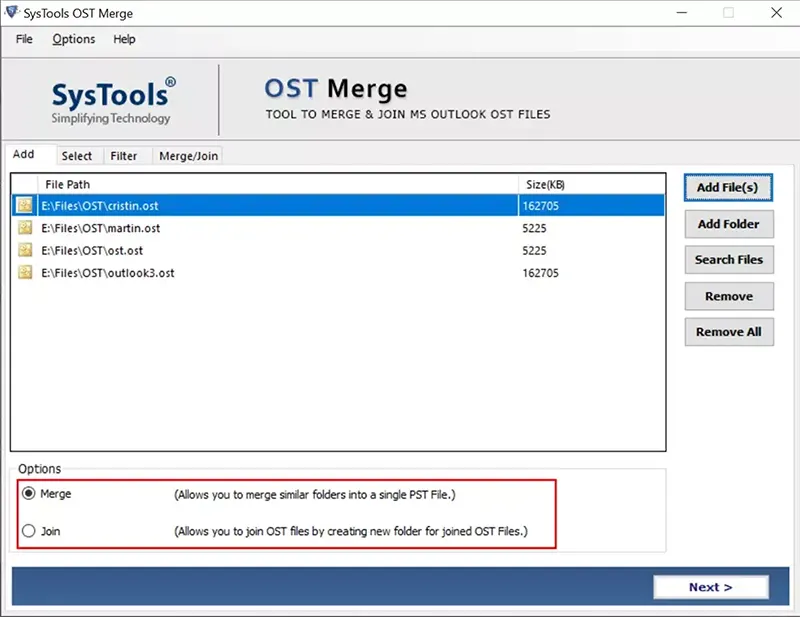Minimize the SysTools OST Merge window

point(682,12)
